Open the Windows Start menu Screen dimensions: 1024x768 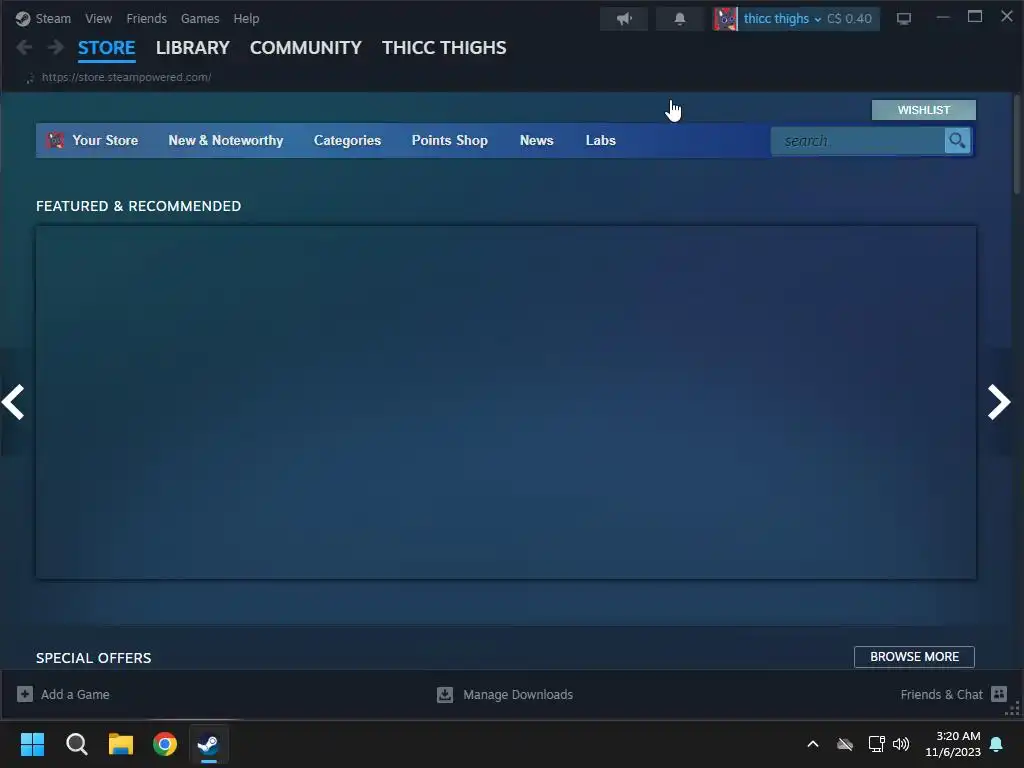[32, 744]
